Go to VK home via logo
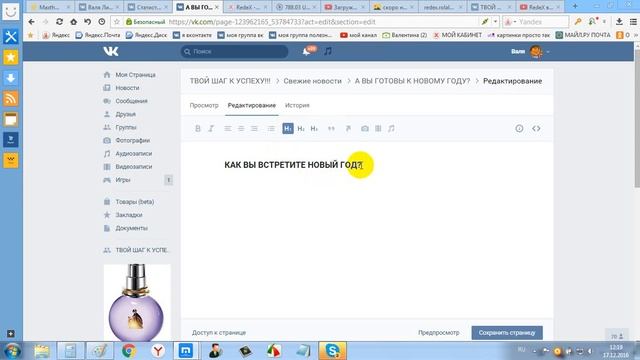Viewport: 640px width, 360px height. pyautogui.click(x=111, y=51)
